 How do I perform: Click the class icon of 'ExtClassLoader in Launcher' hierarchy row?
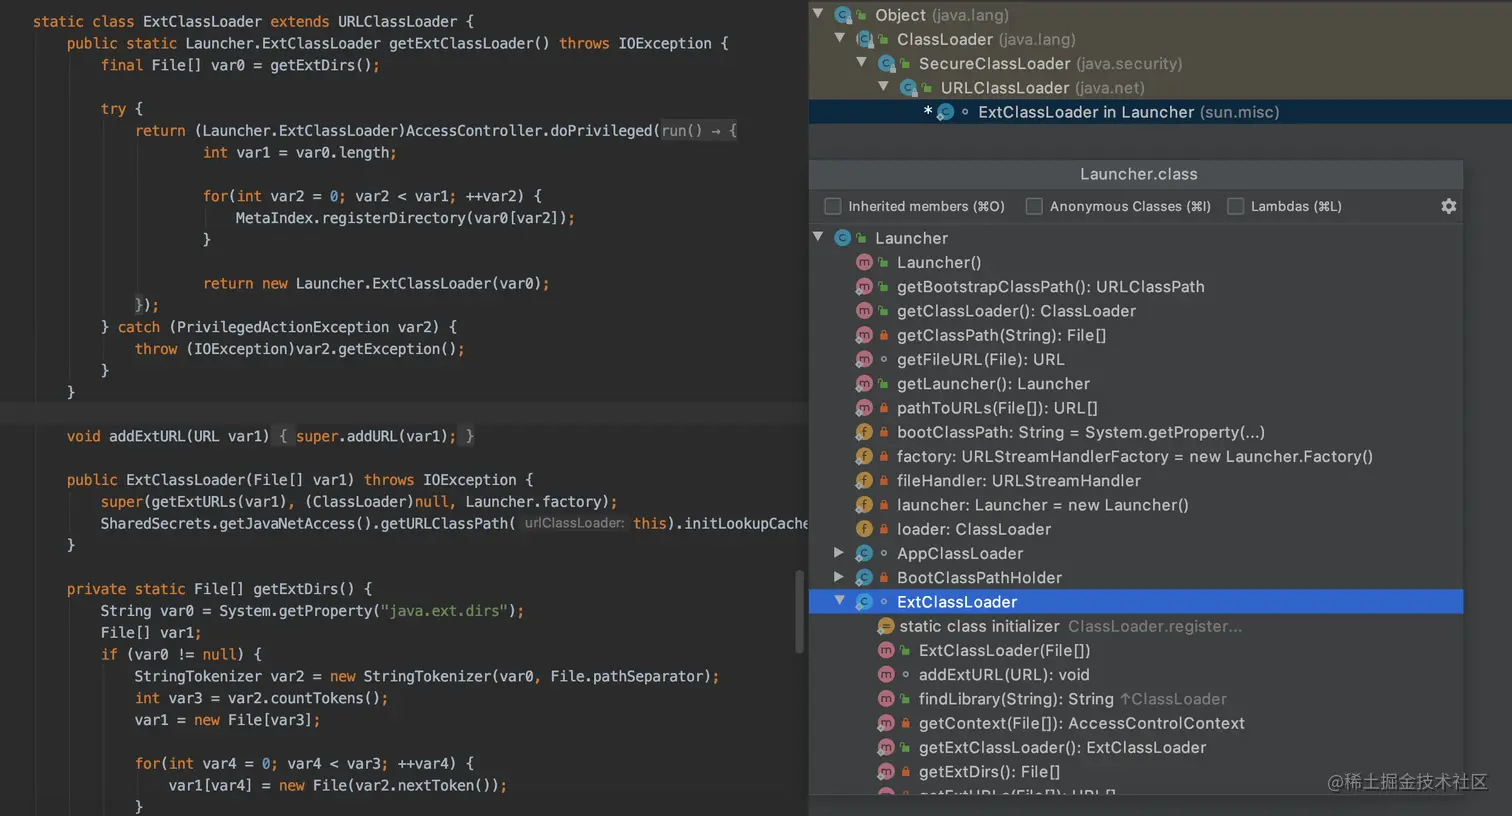[x=945, y=112]
